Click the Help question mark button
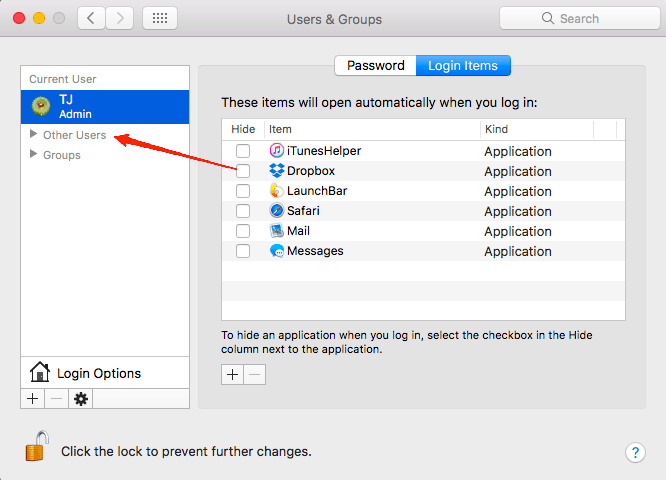666x480 pixels. 635,452
